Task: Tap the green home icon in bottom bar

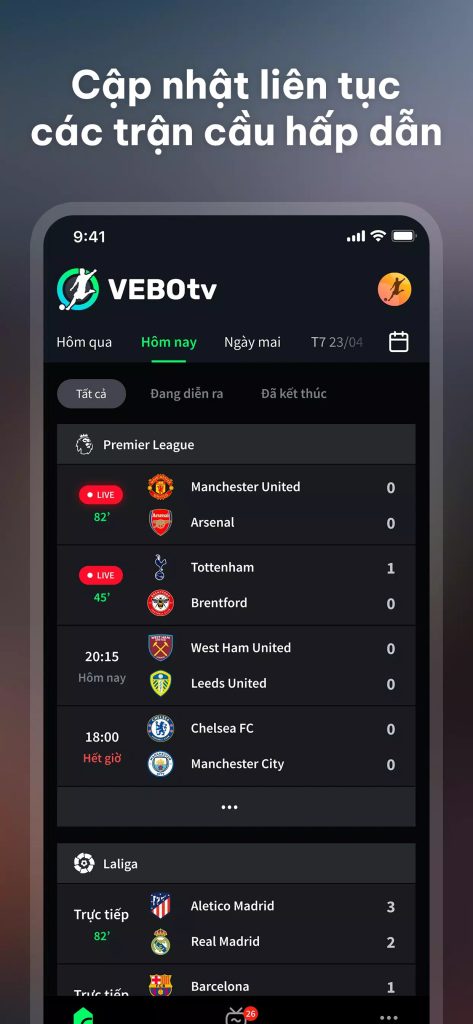Action: click(x=83, y=1016)
